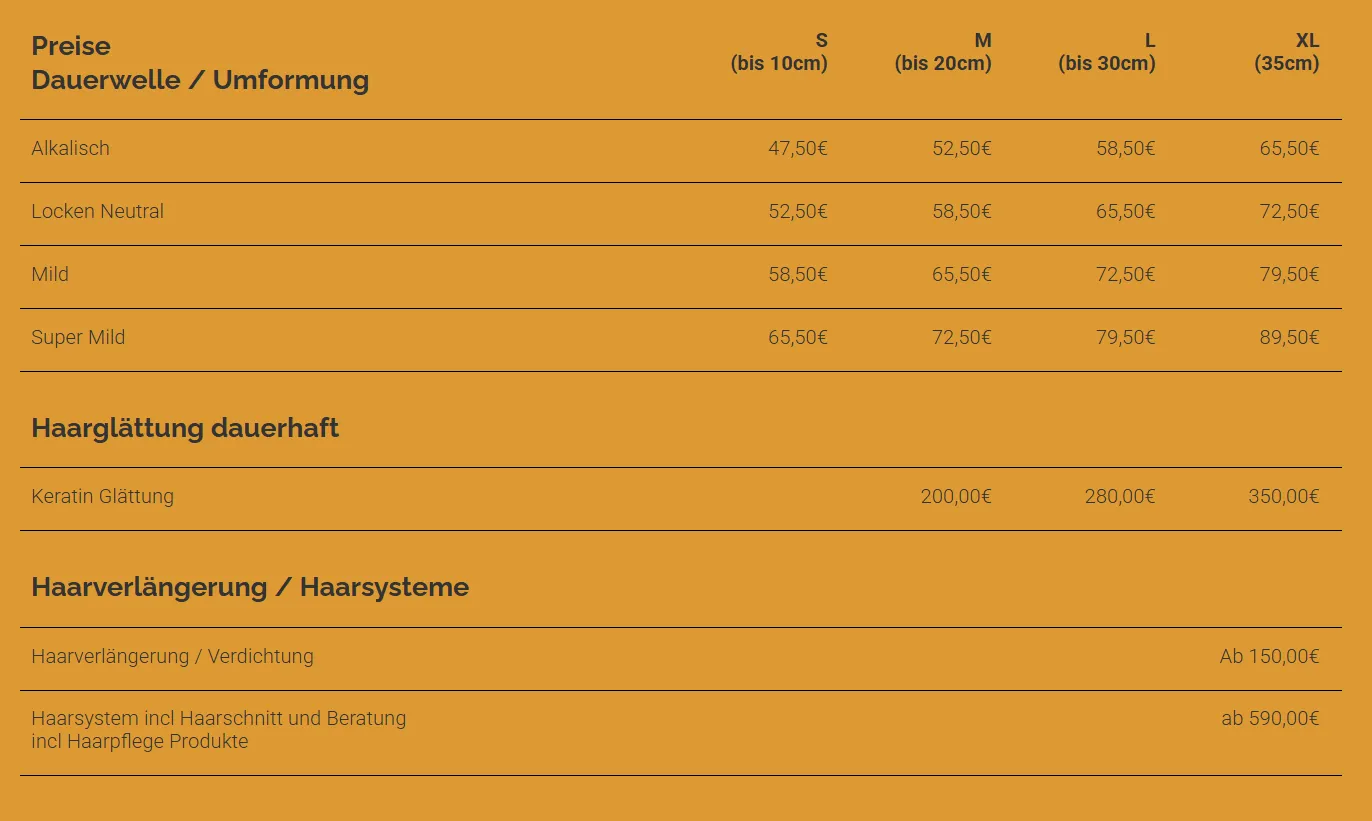Image resolution: width=1372 pixels, height=821 pixels.
Task: Select the M (bis 20cm) column header
Action: (943, 52)
